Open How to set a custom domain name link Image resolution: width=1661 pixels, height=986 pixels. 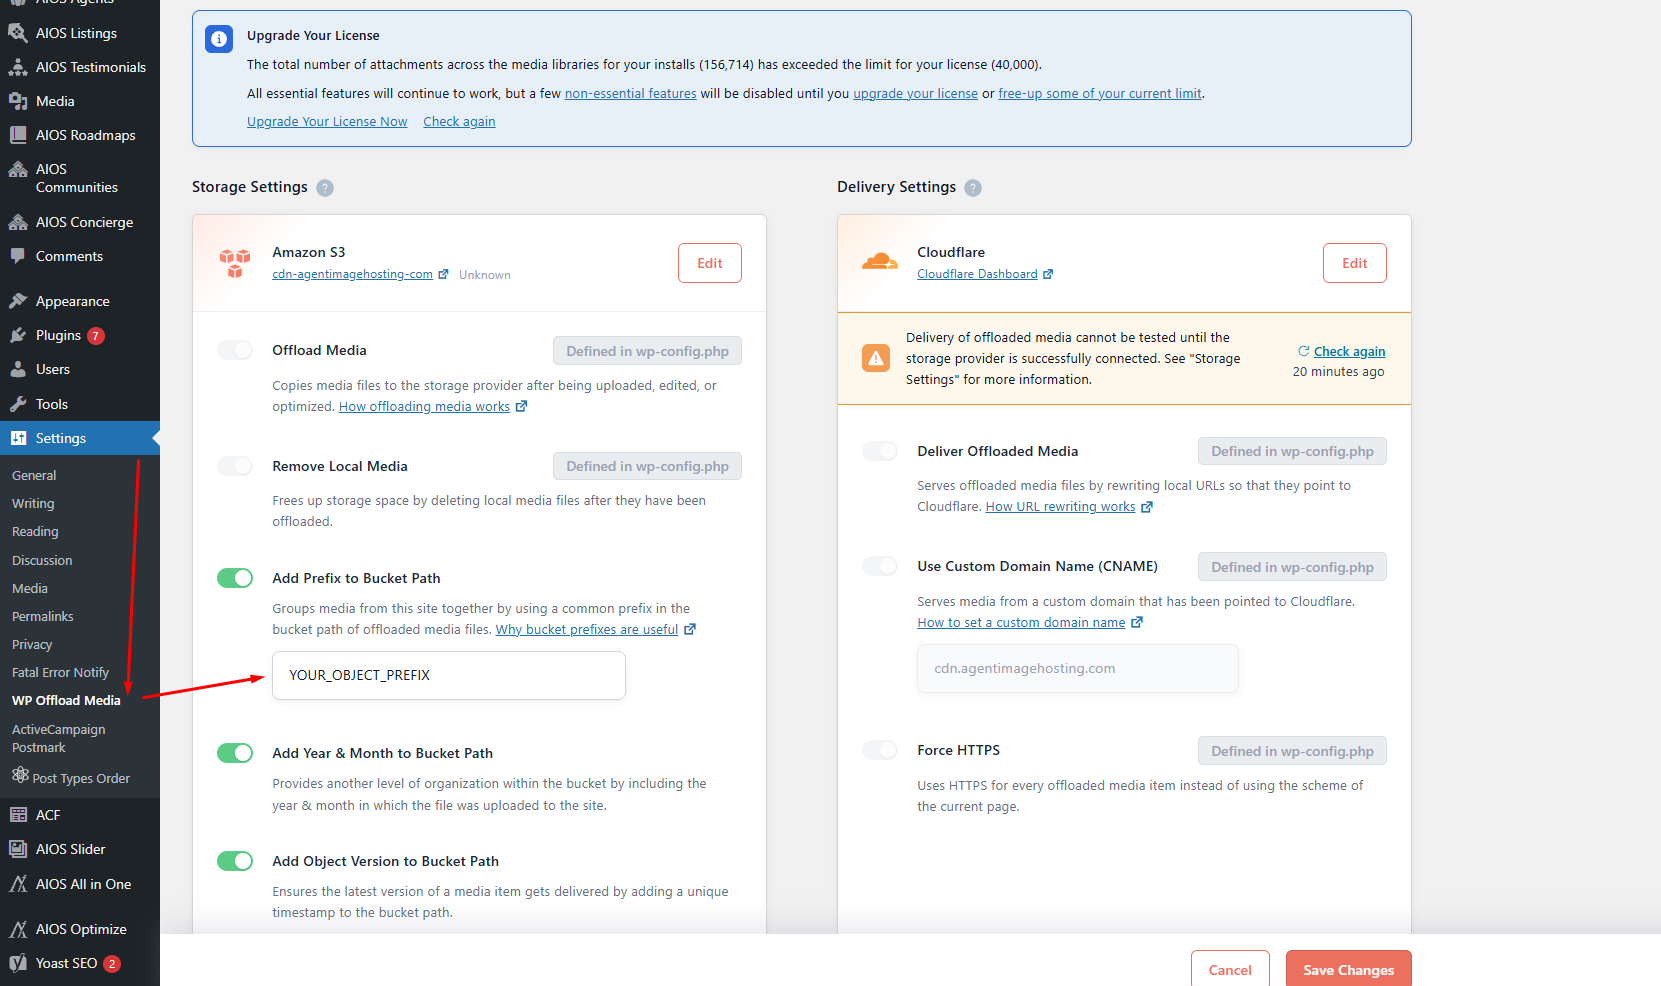tap(1021, 622)
